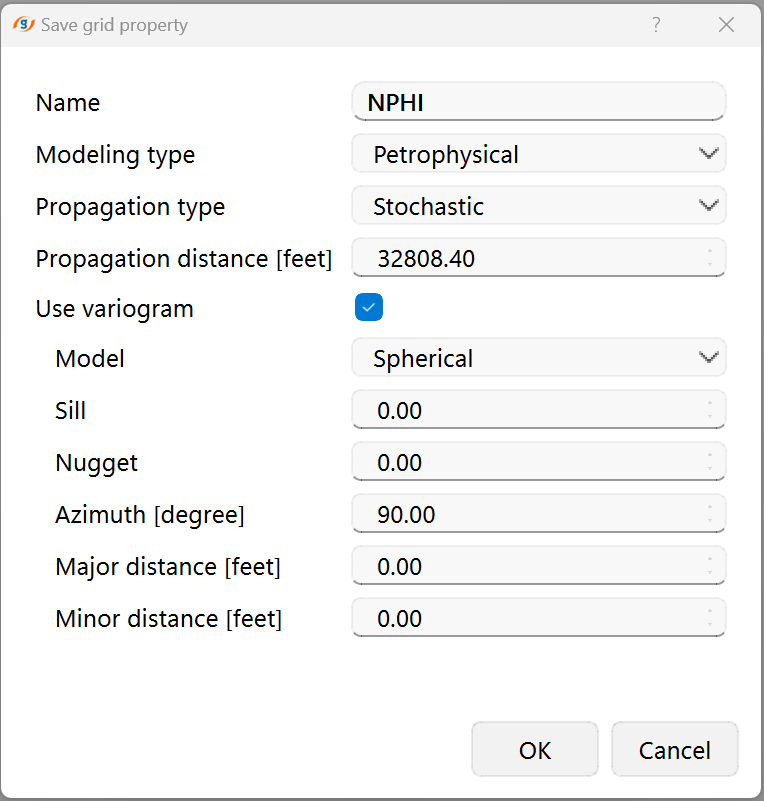Open the variogram Model dropdown
The image size is (764, 801).
[x=538, y=358]
